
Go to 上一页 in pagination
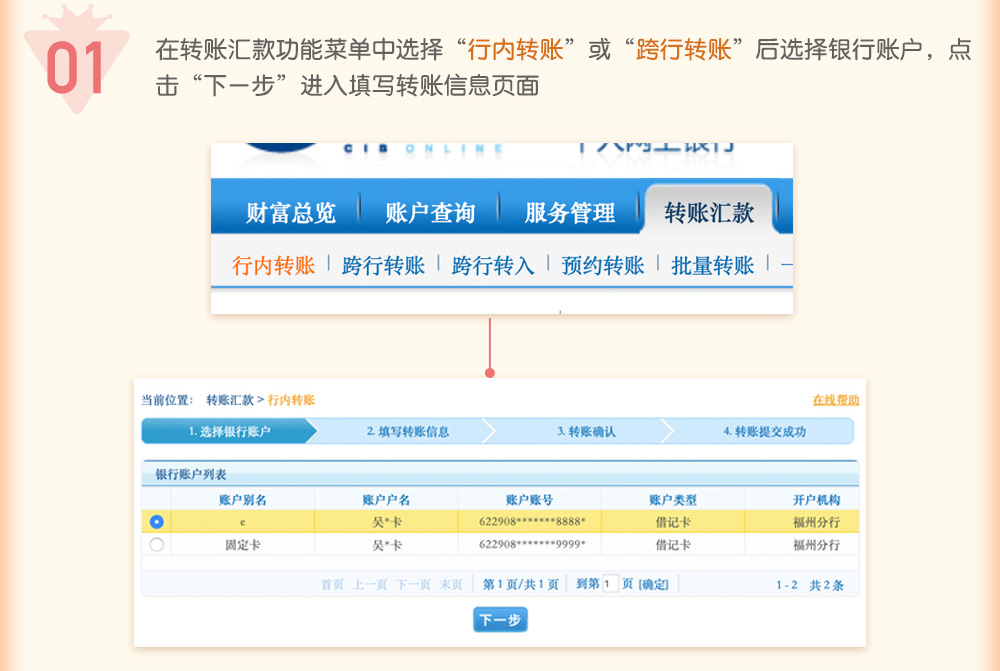tap(370, 584)
